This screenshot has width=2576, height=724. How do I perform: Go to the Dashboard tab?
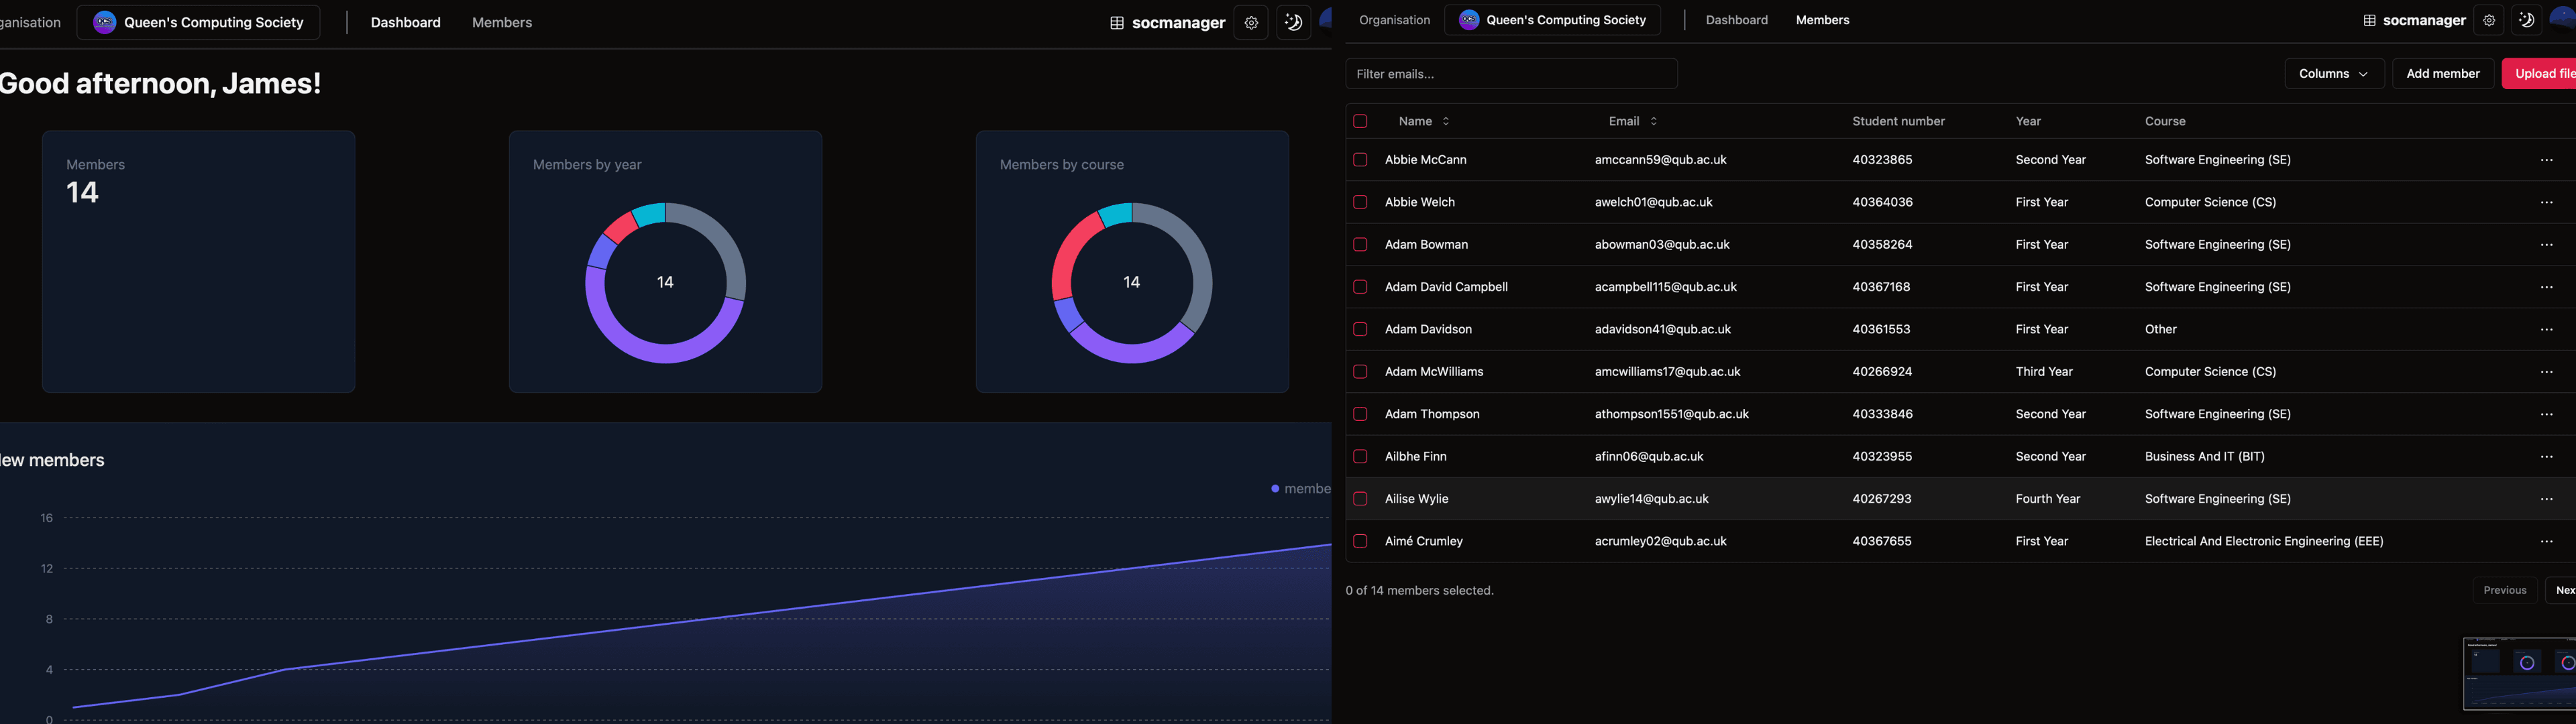tap(1737, 19)
